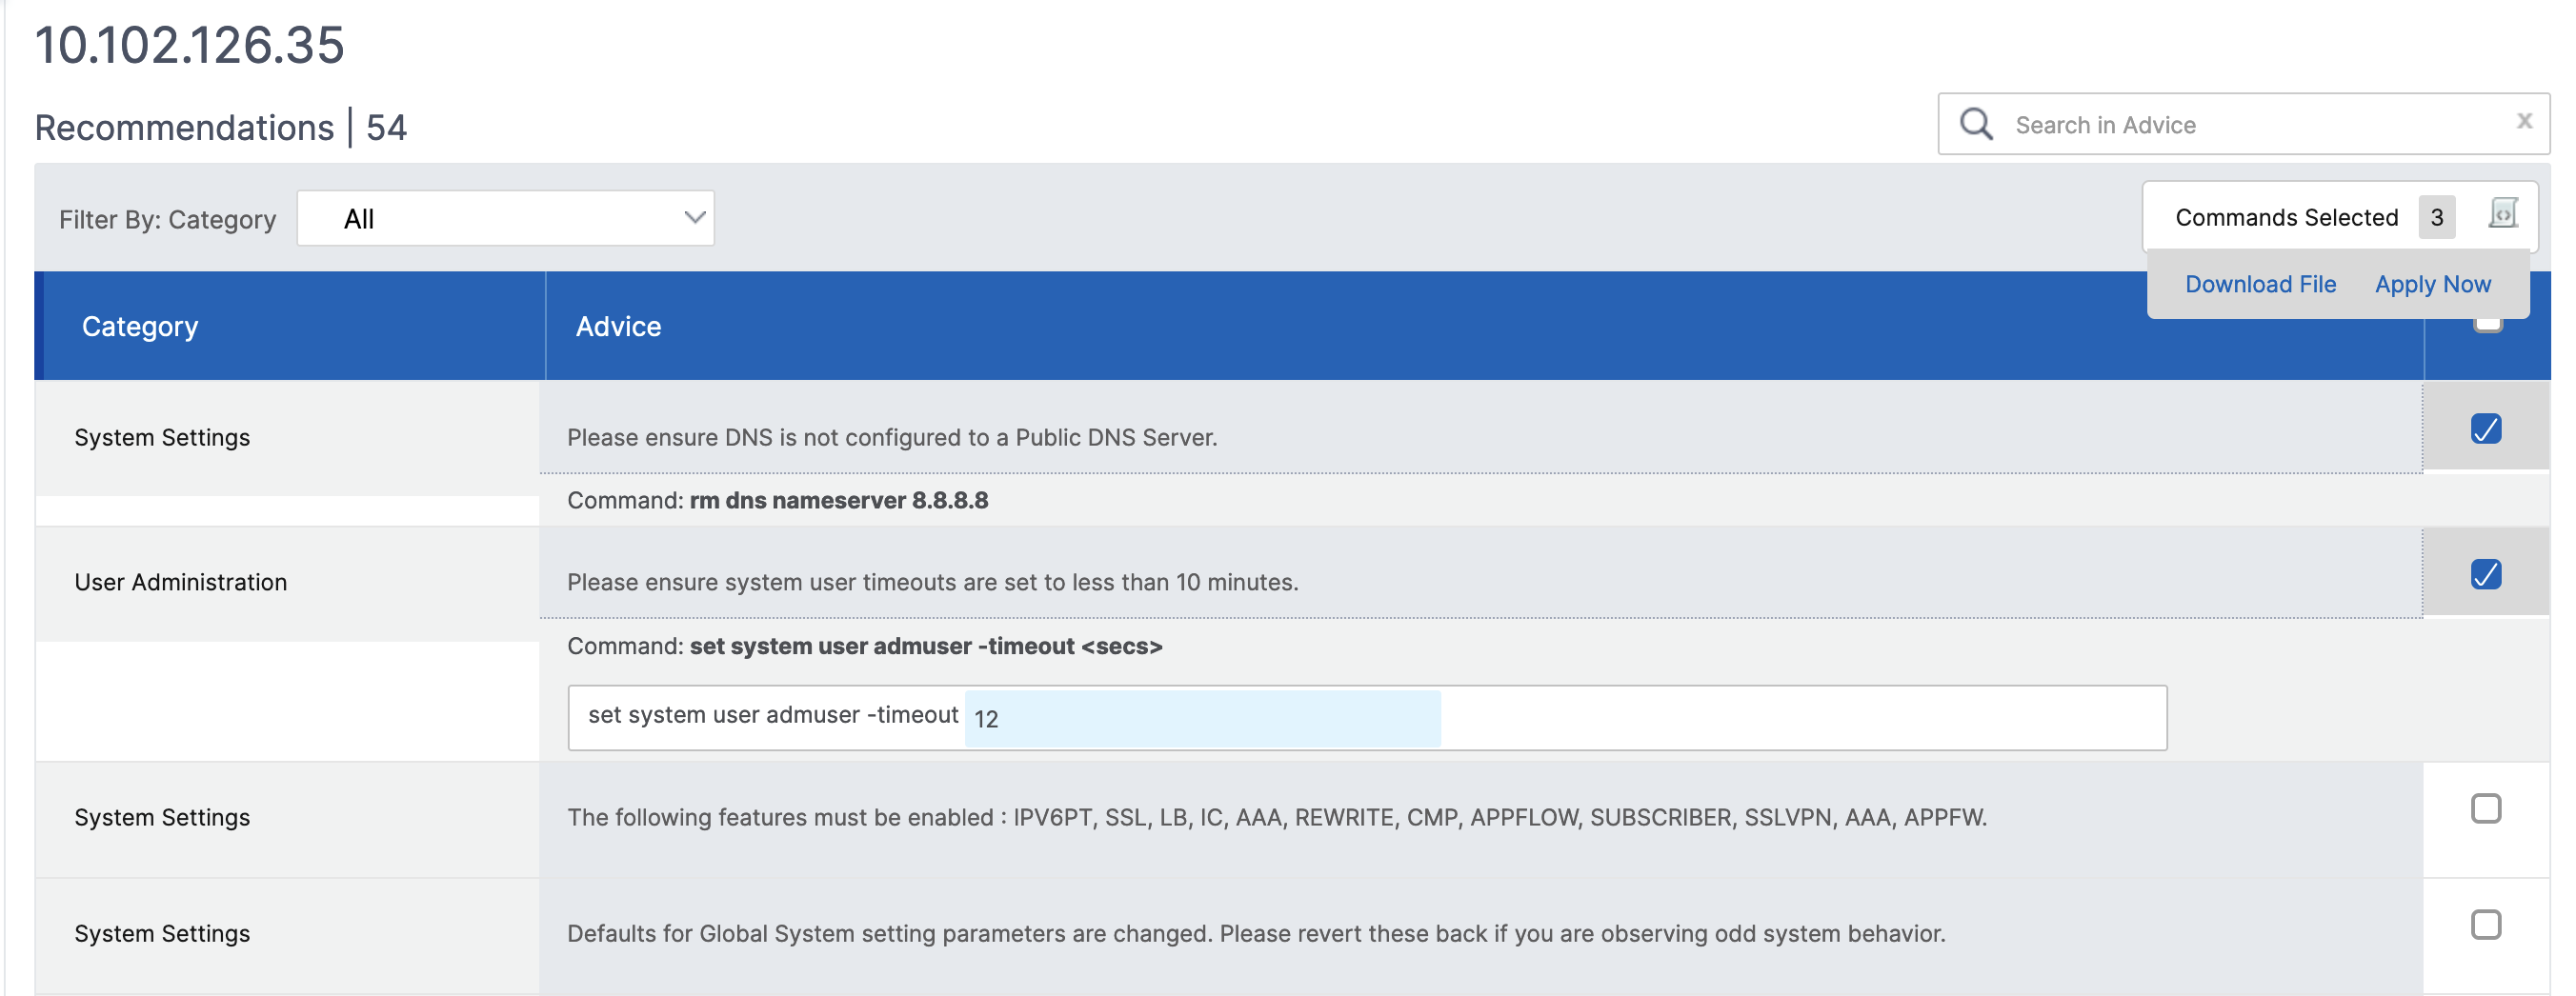
Task: Uncheck the DNS public server recommendation
Action: pos(2486,428)
